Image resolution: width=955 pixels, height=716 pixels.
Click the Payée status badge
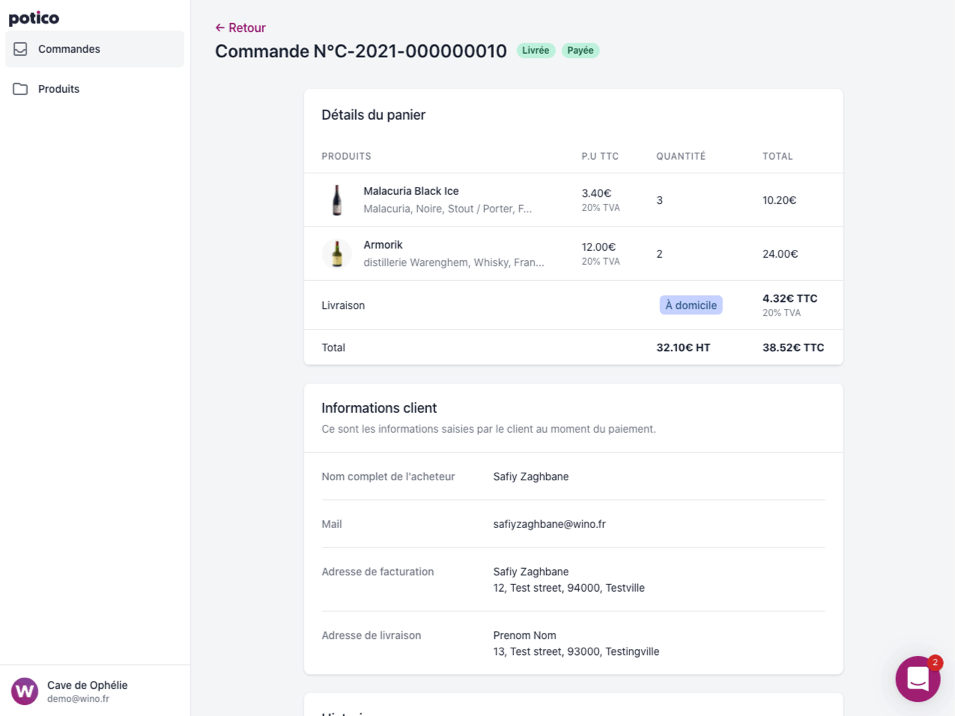click(x=580, y=49)
